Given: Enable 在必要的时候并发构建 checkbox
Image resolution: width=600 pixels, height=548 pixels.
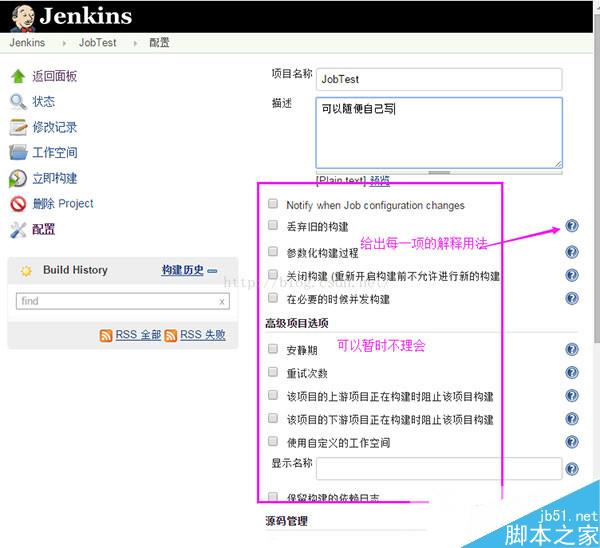Looking at the screenshot, I should [273, 297].
